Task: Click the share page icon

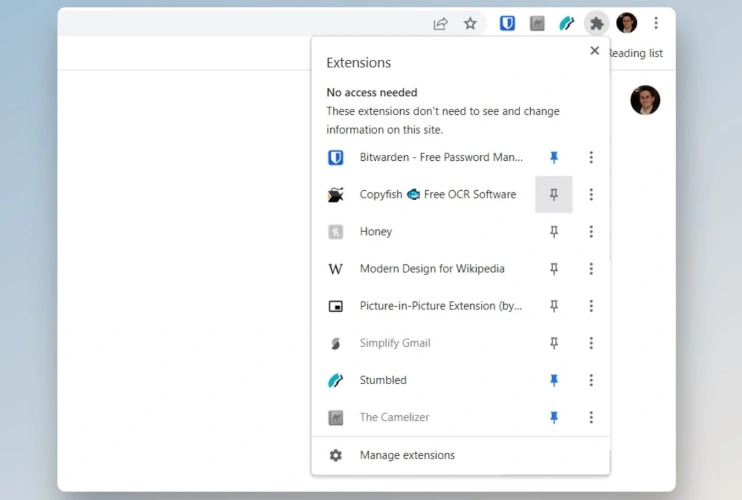Action: 440,23
